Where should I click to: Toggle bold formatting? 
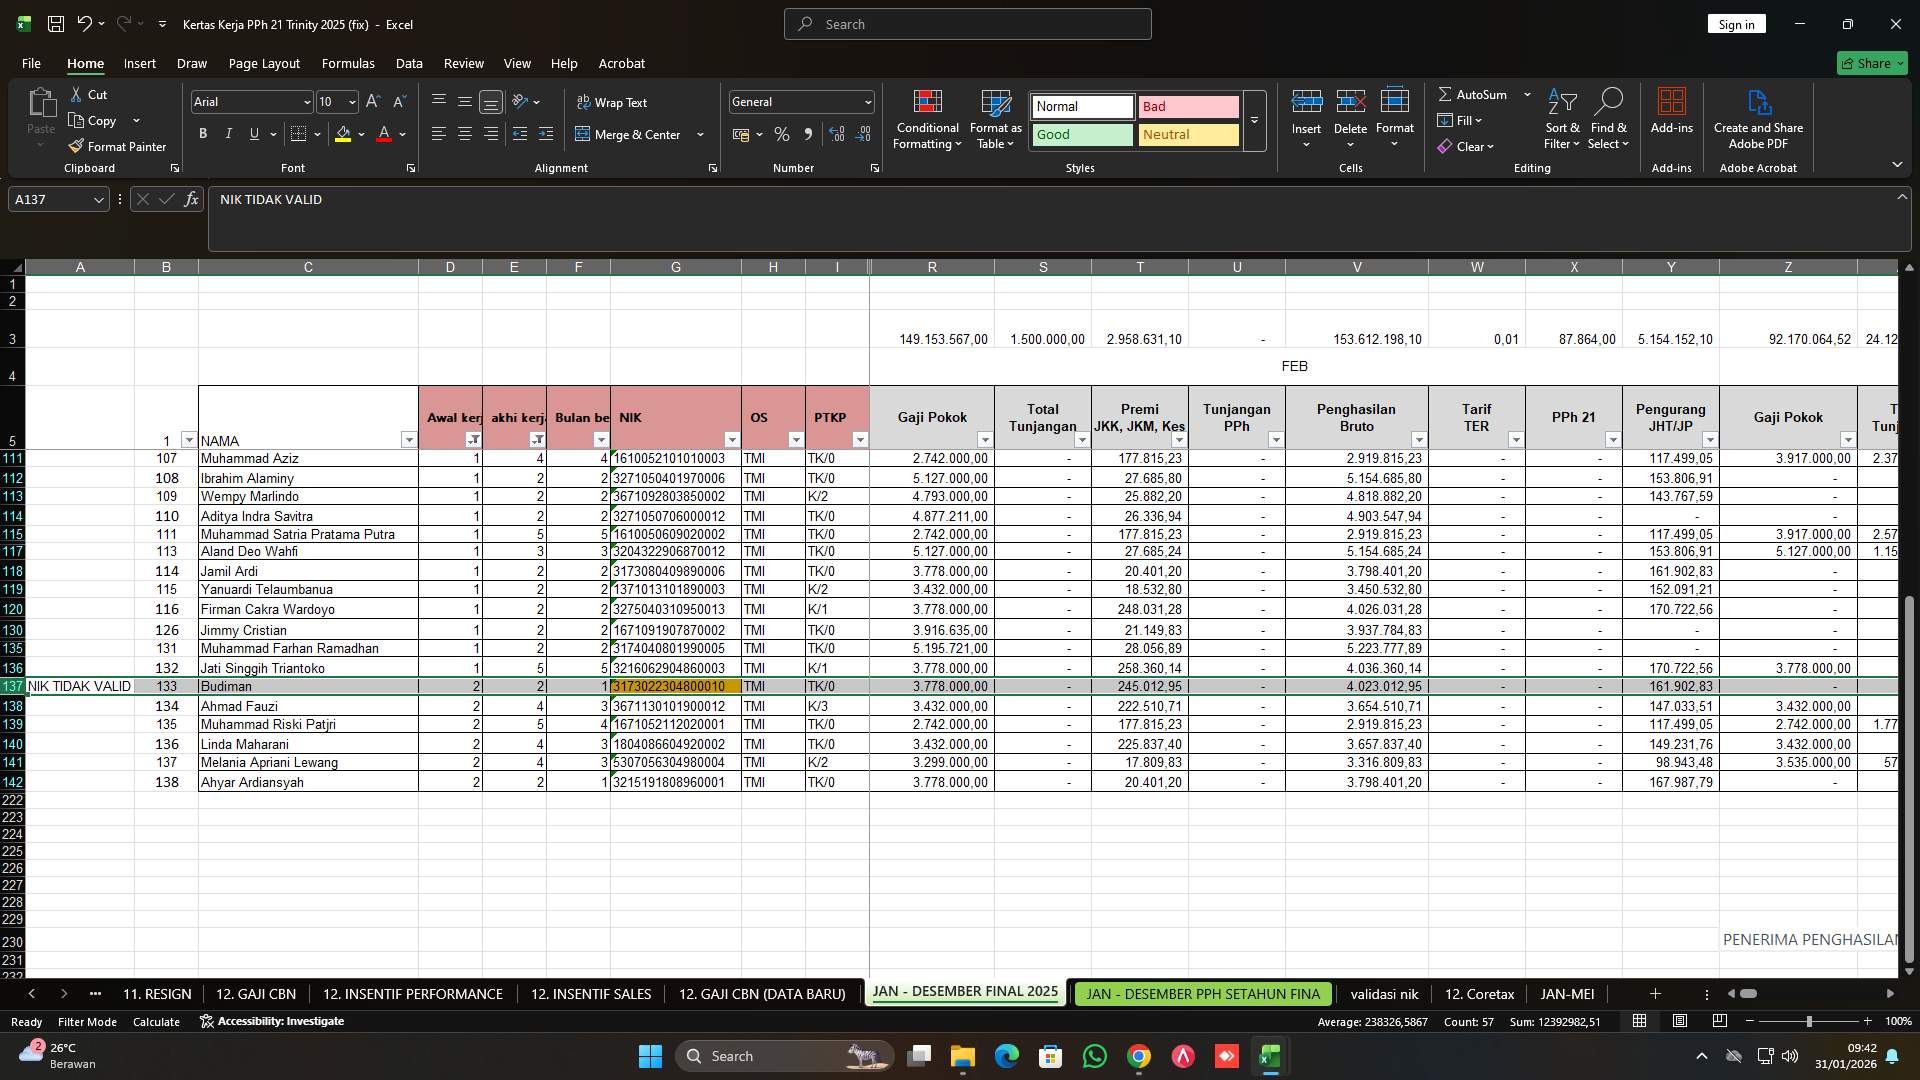pyautogui.click(x=202, y=133)
